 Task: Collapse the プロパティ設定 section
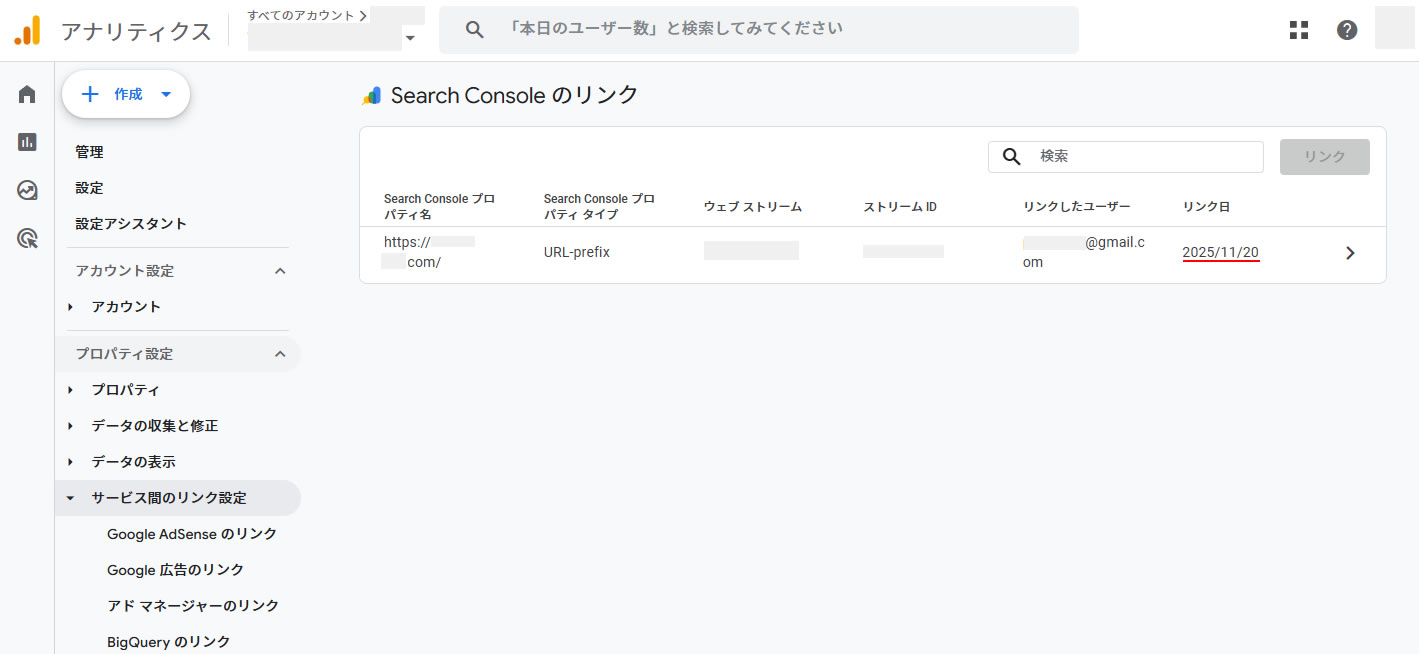(x=281, y=353)
